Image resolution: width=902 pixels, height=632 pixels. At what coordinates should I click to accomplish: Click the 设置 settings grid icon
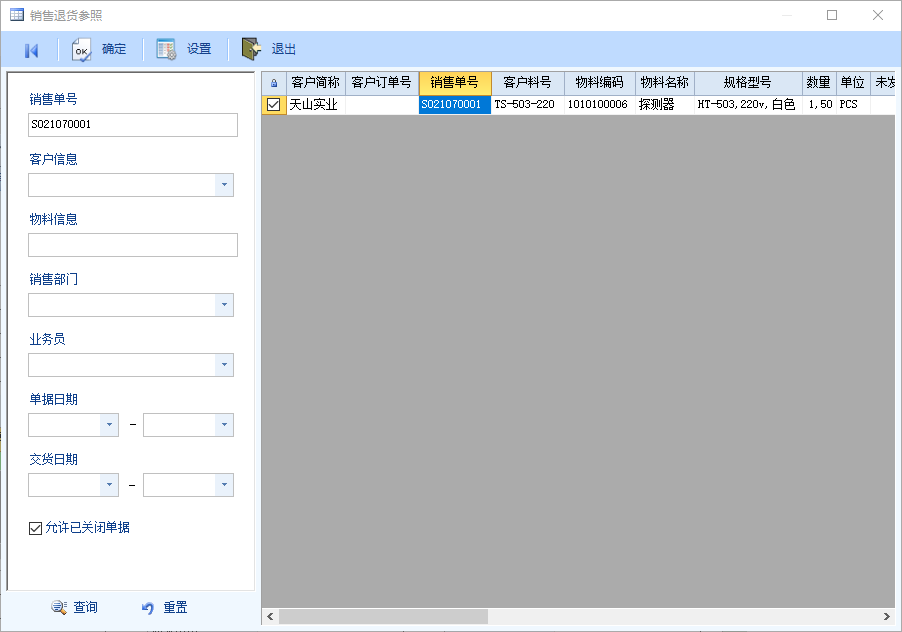[x=166, y=49]
